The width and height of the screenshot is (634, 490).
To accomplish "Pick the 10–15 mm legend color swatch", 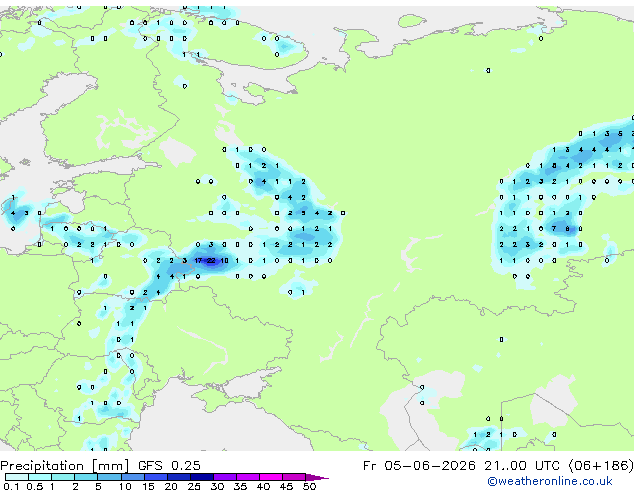I will [x=133, y=477].
